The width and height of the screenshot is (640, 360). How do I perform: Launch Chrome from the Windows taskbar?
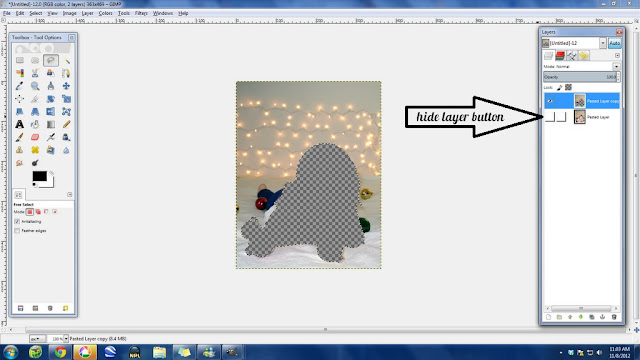(60, 352)
